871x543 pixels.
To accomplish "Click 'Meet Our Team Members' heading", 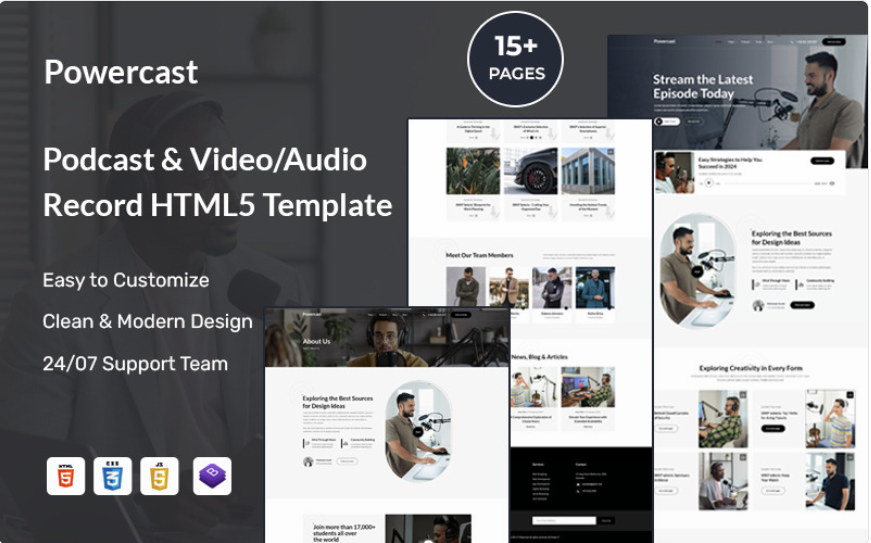I will point(479,255).
